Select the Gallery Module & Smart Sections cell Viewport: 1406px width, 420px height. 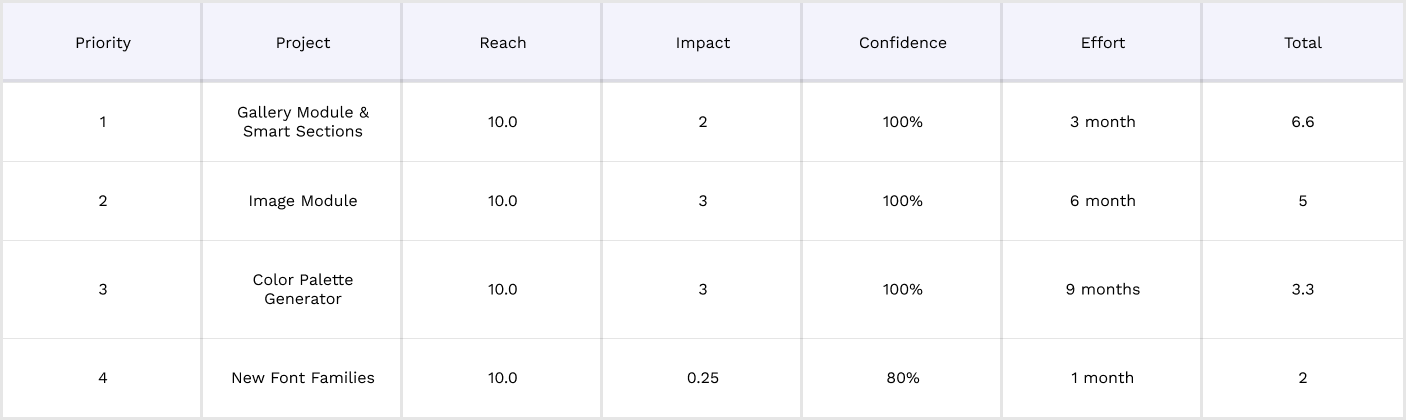pos(302,122)
